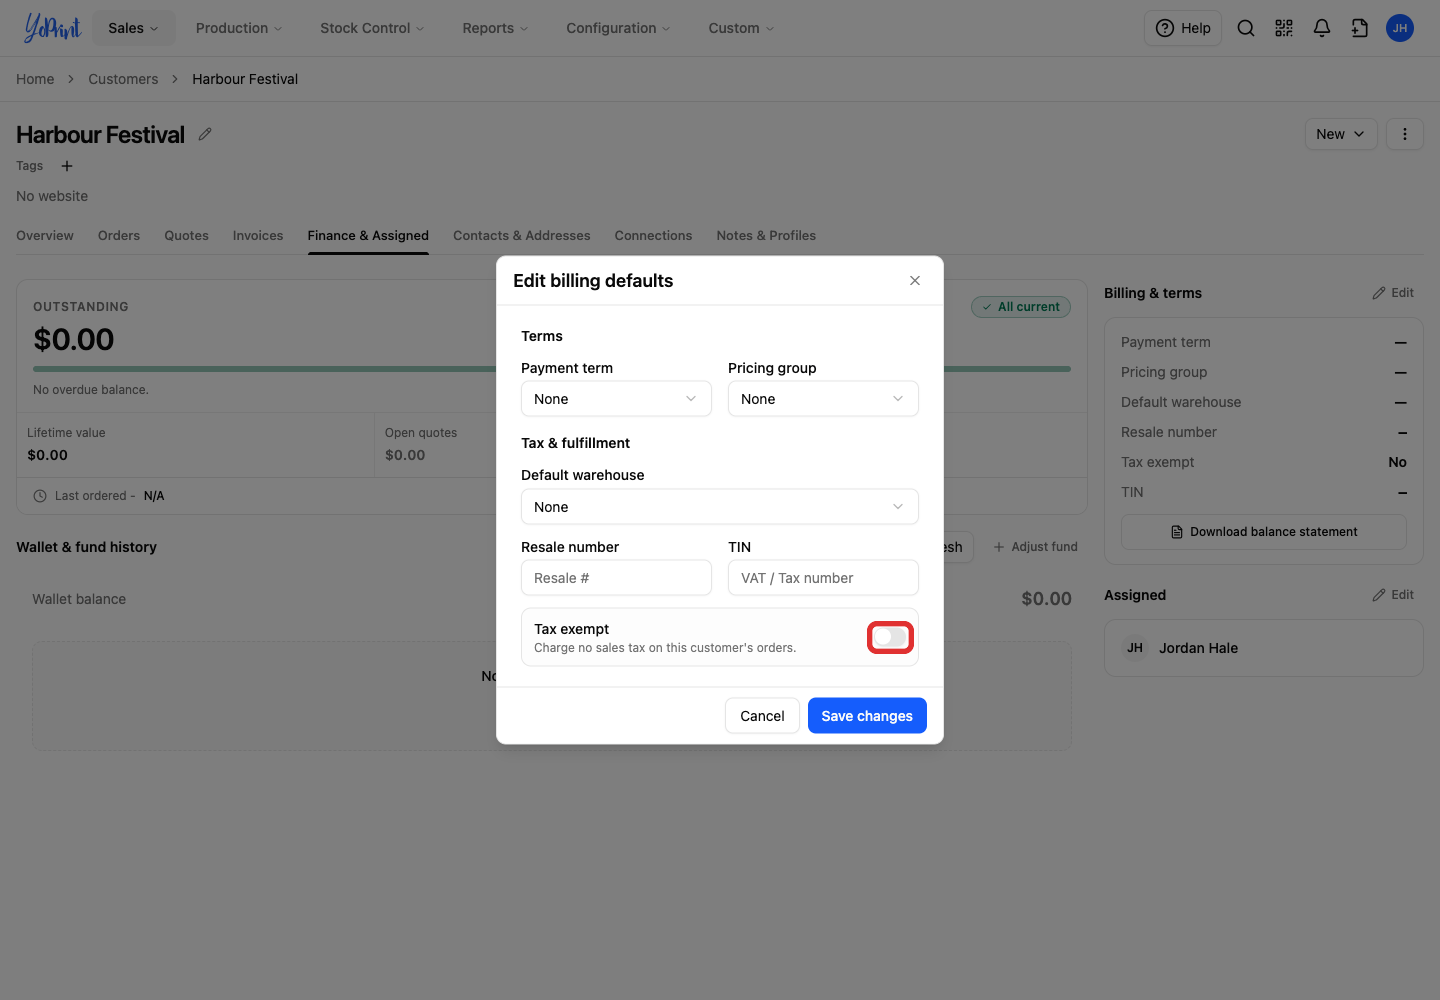This screenshot has width=1440, height=1000.
Task: Open the QR code scanner icon
Action: coord(1284,28)
